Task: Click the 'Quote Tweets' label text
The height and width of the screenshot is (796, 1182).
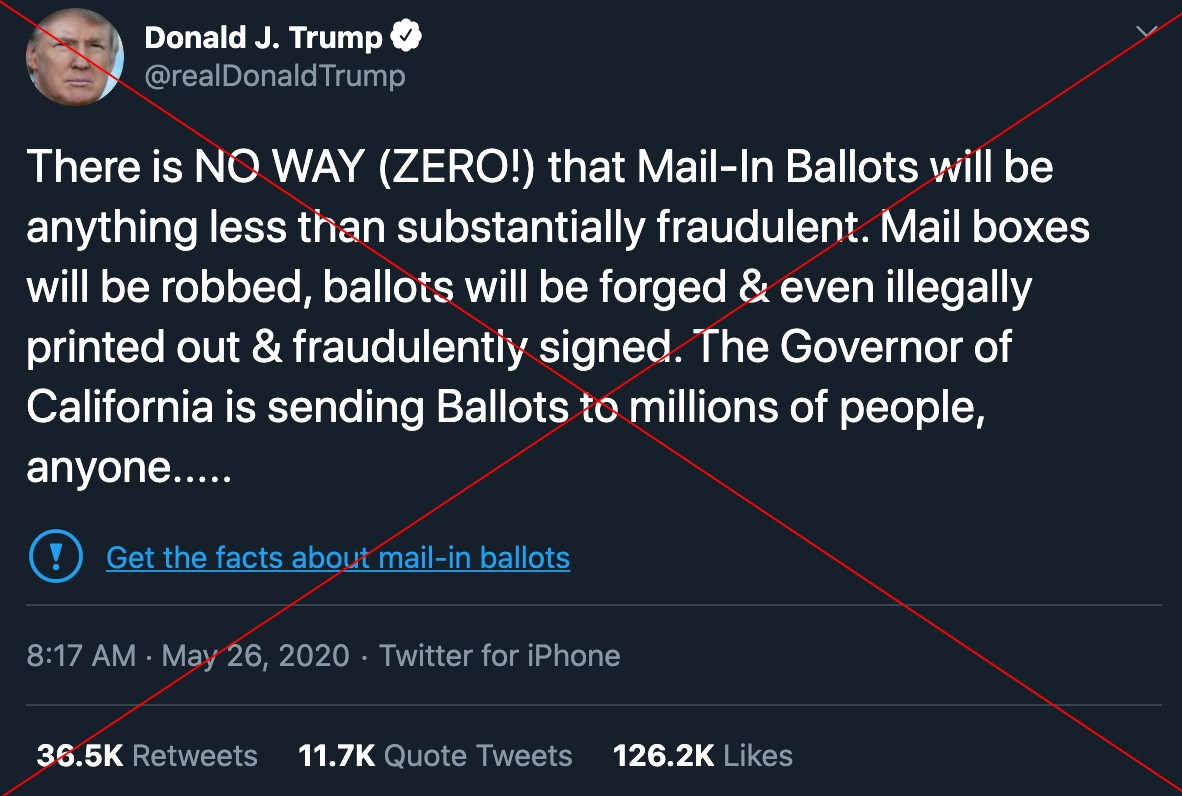Action: [478, 755]
